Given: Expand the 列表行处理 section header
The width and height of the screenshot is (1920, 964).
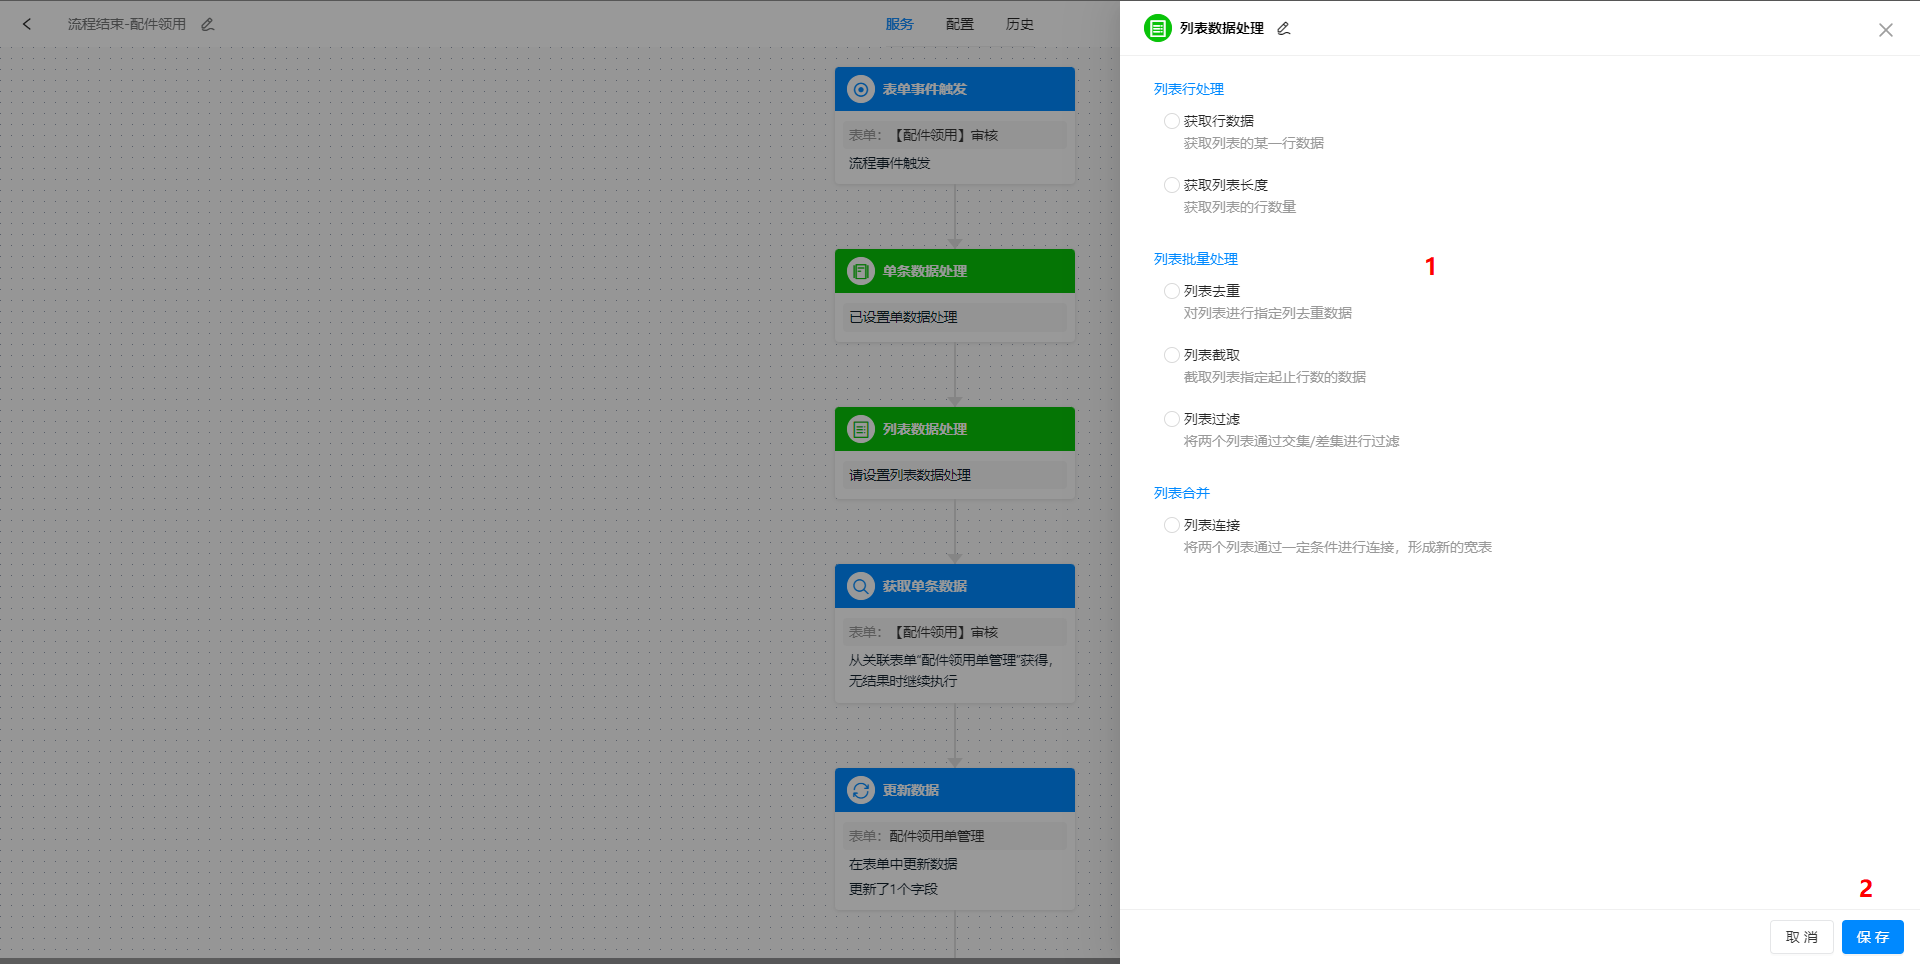Looking at the screenshot, I should (1188, 89).
